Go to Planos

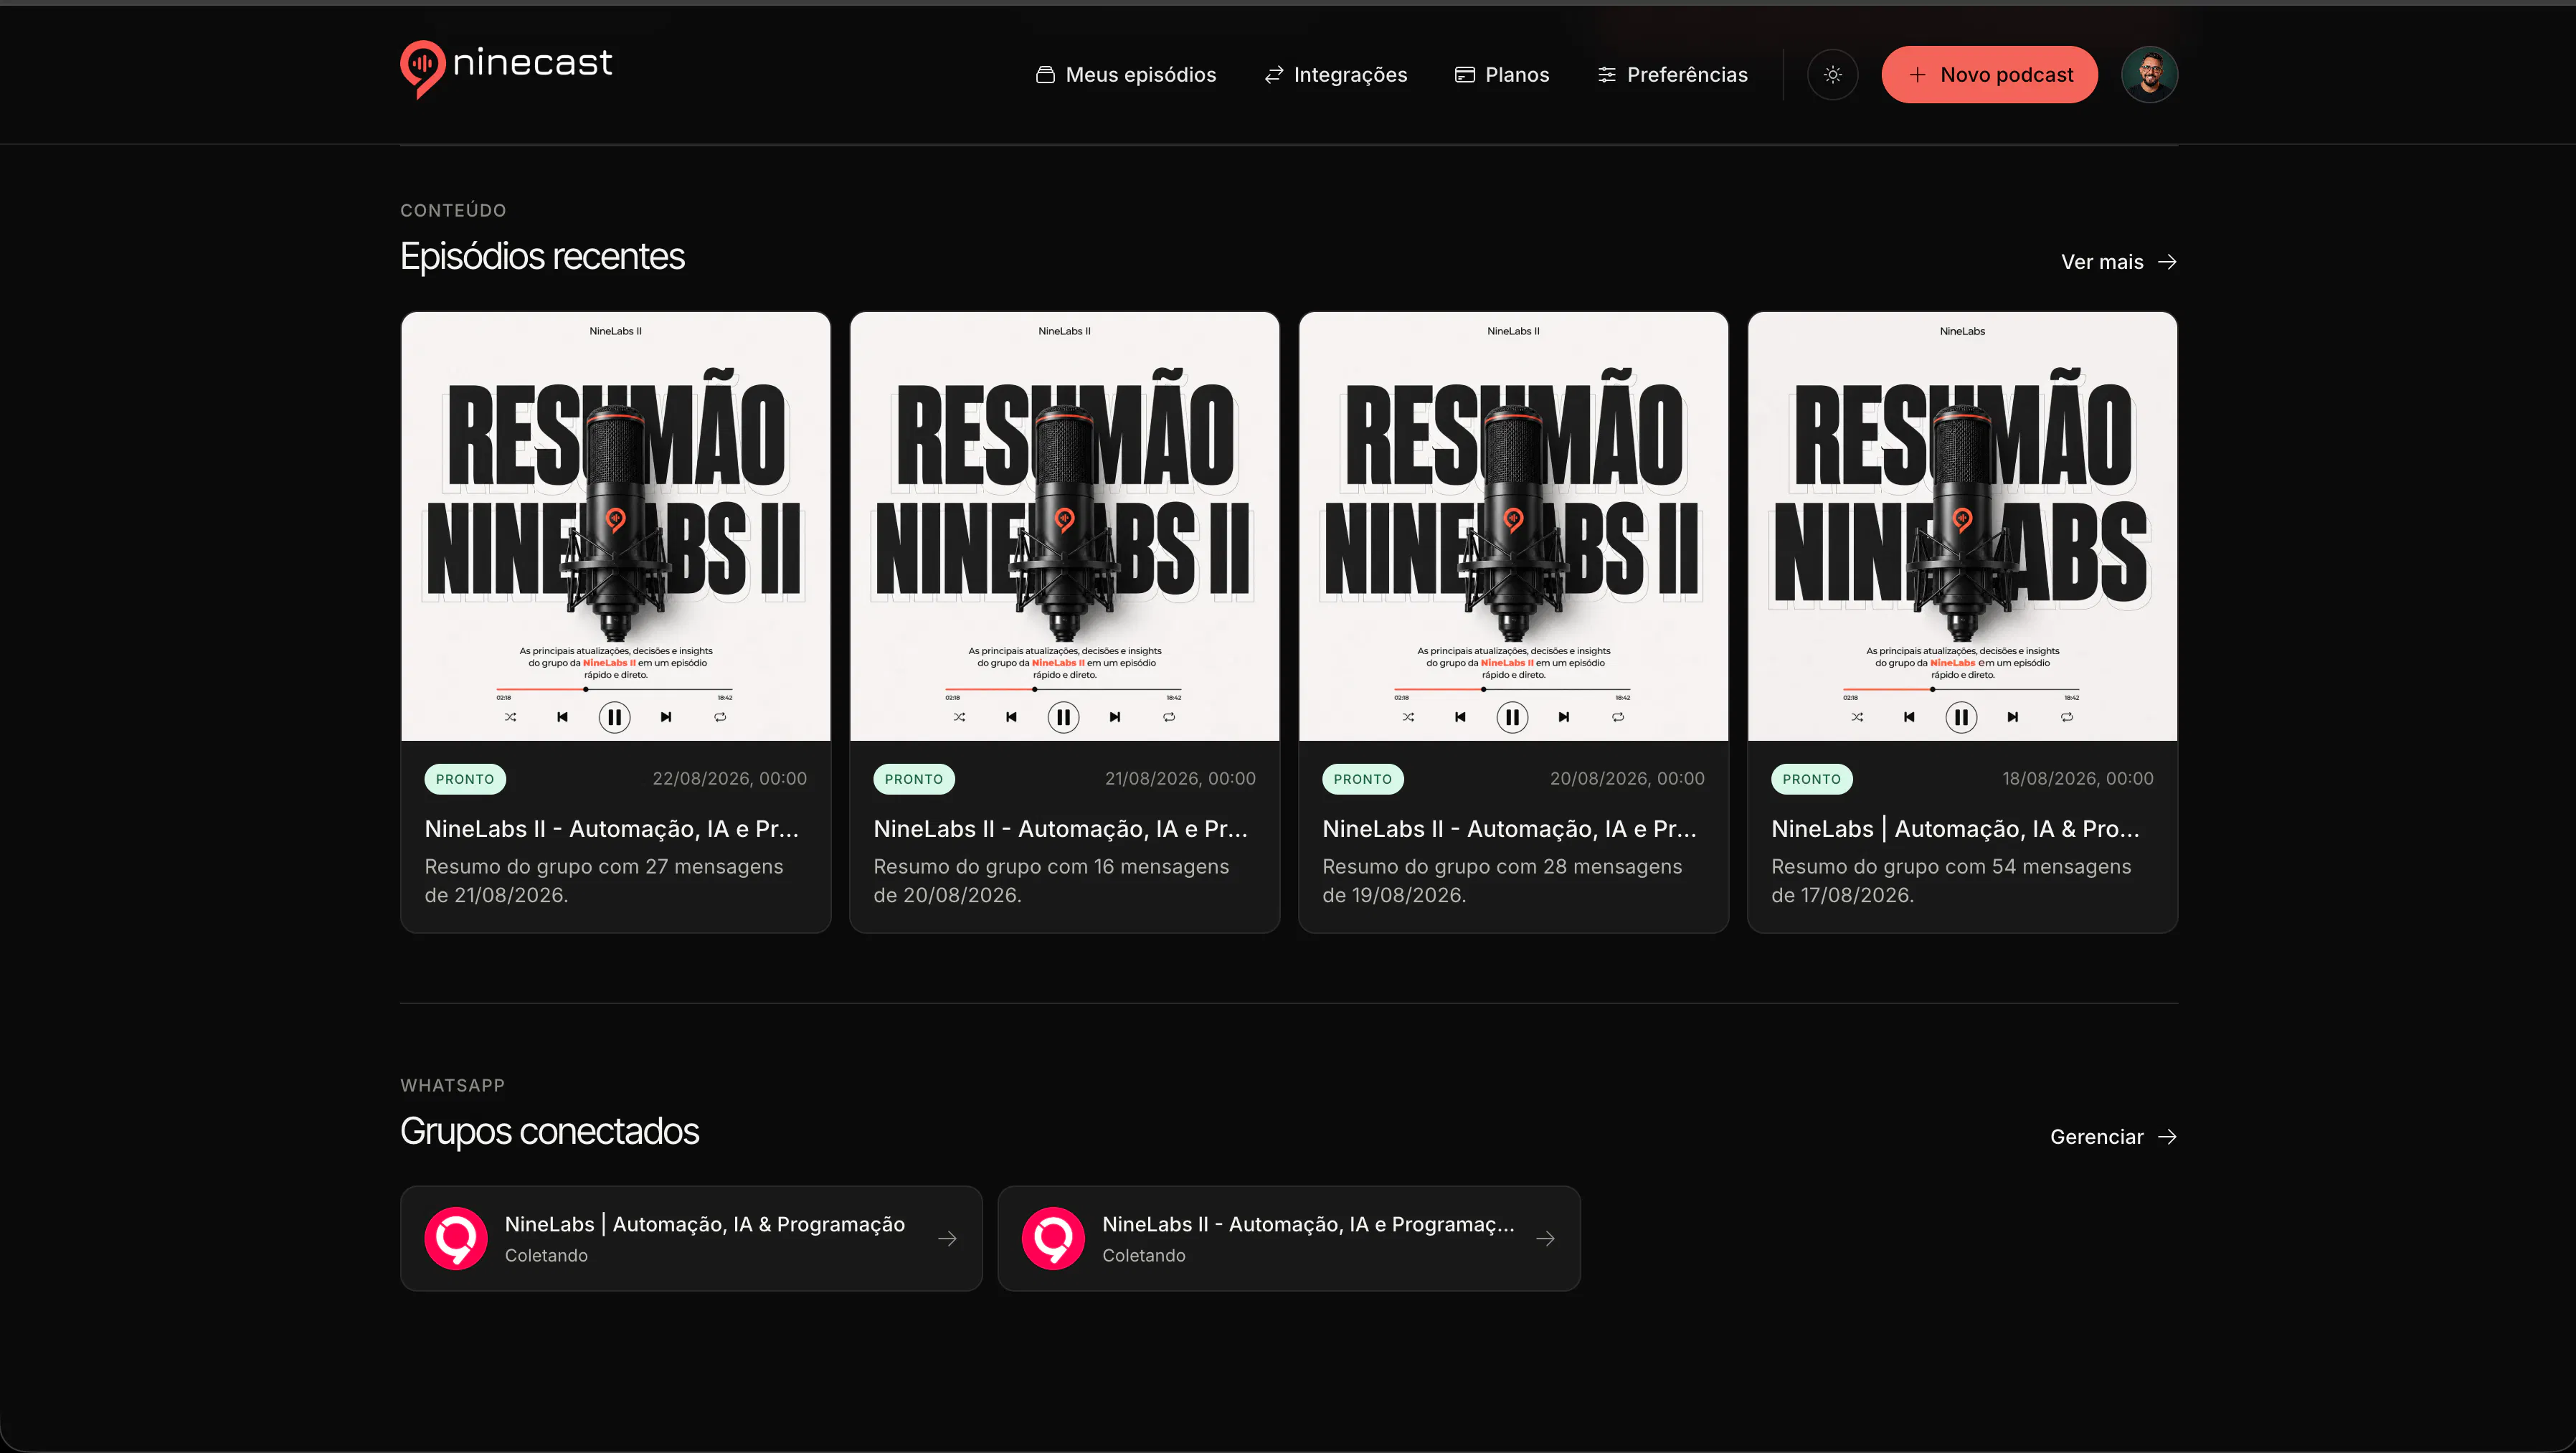(x=1502, y=75)
